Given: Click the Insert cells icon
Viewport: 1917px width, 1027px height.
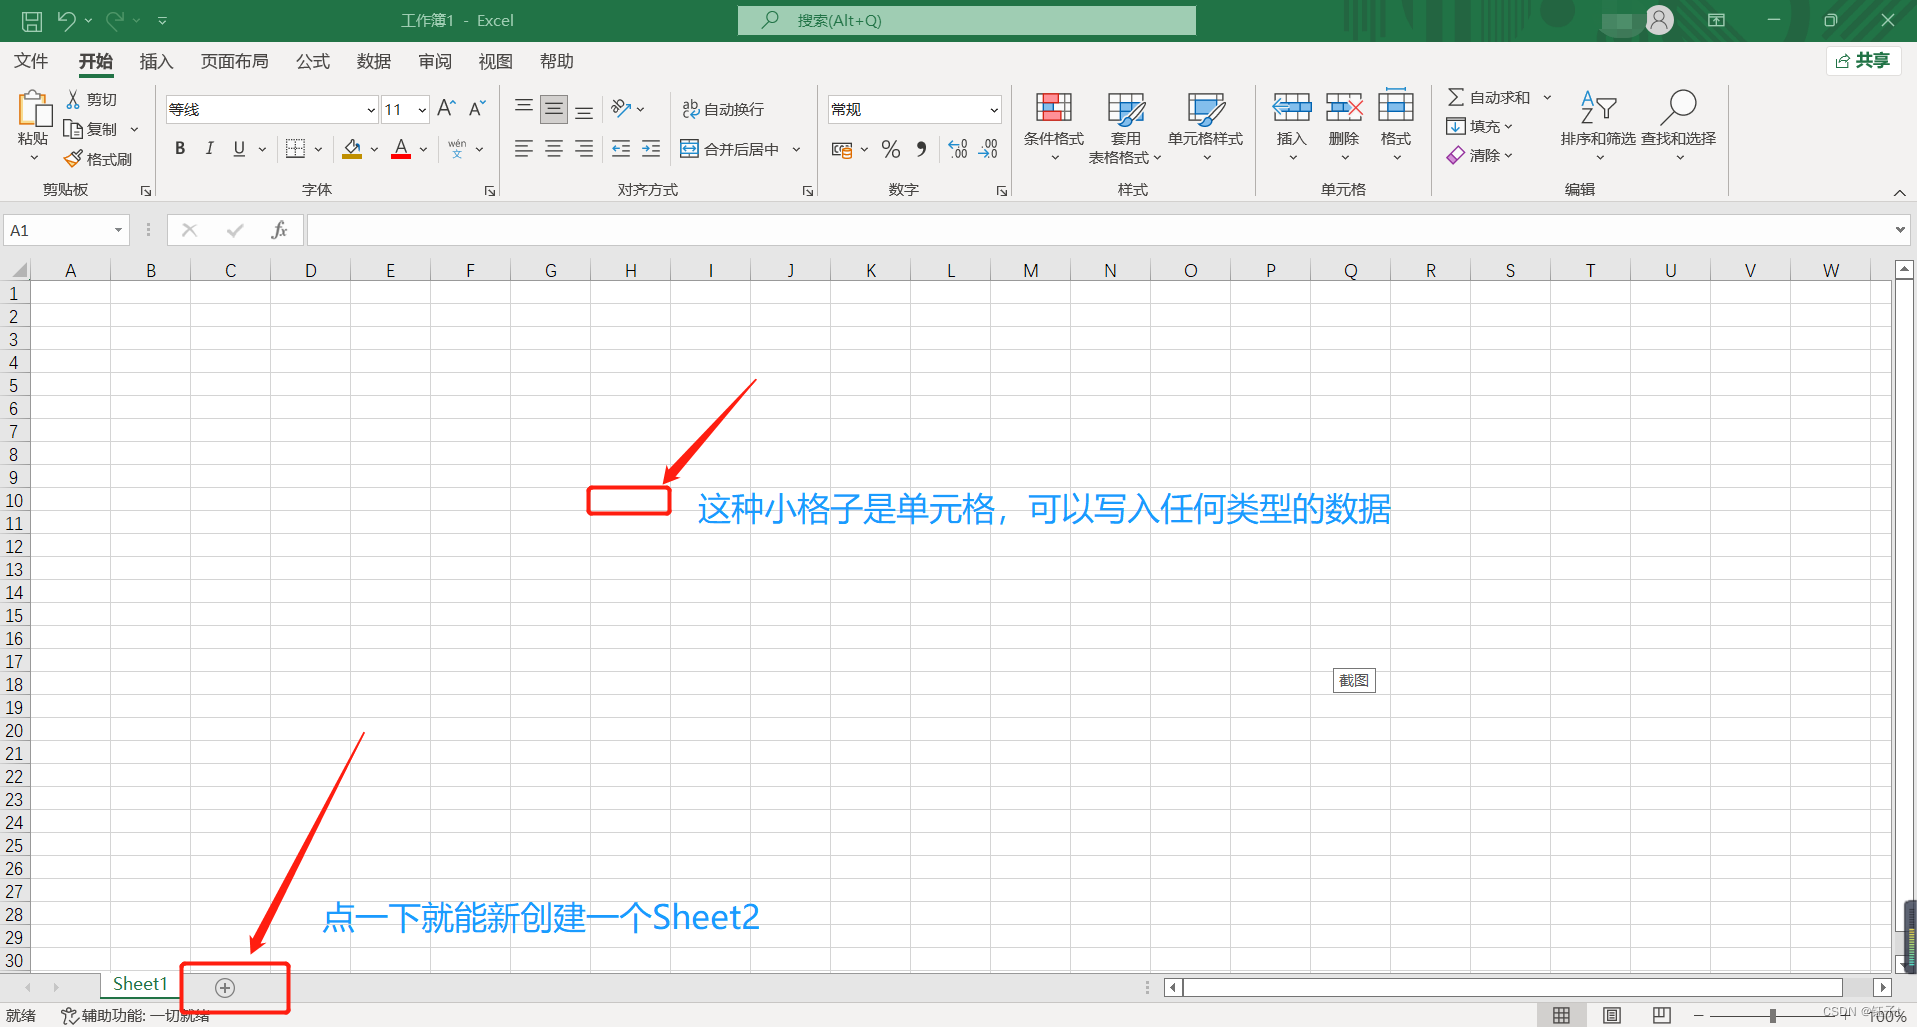Looking at the screenshot, I should (1291, 107).
